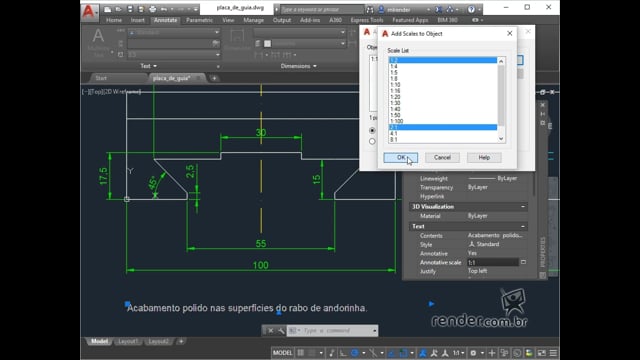This screenshot has height=360, width=640.
Task: Collapse the 3D Visualization section
Action: [x=523, y=207]
